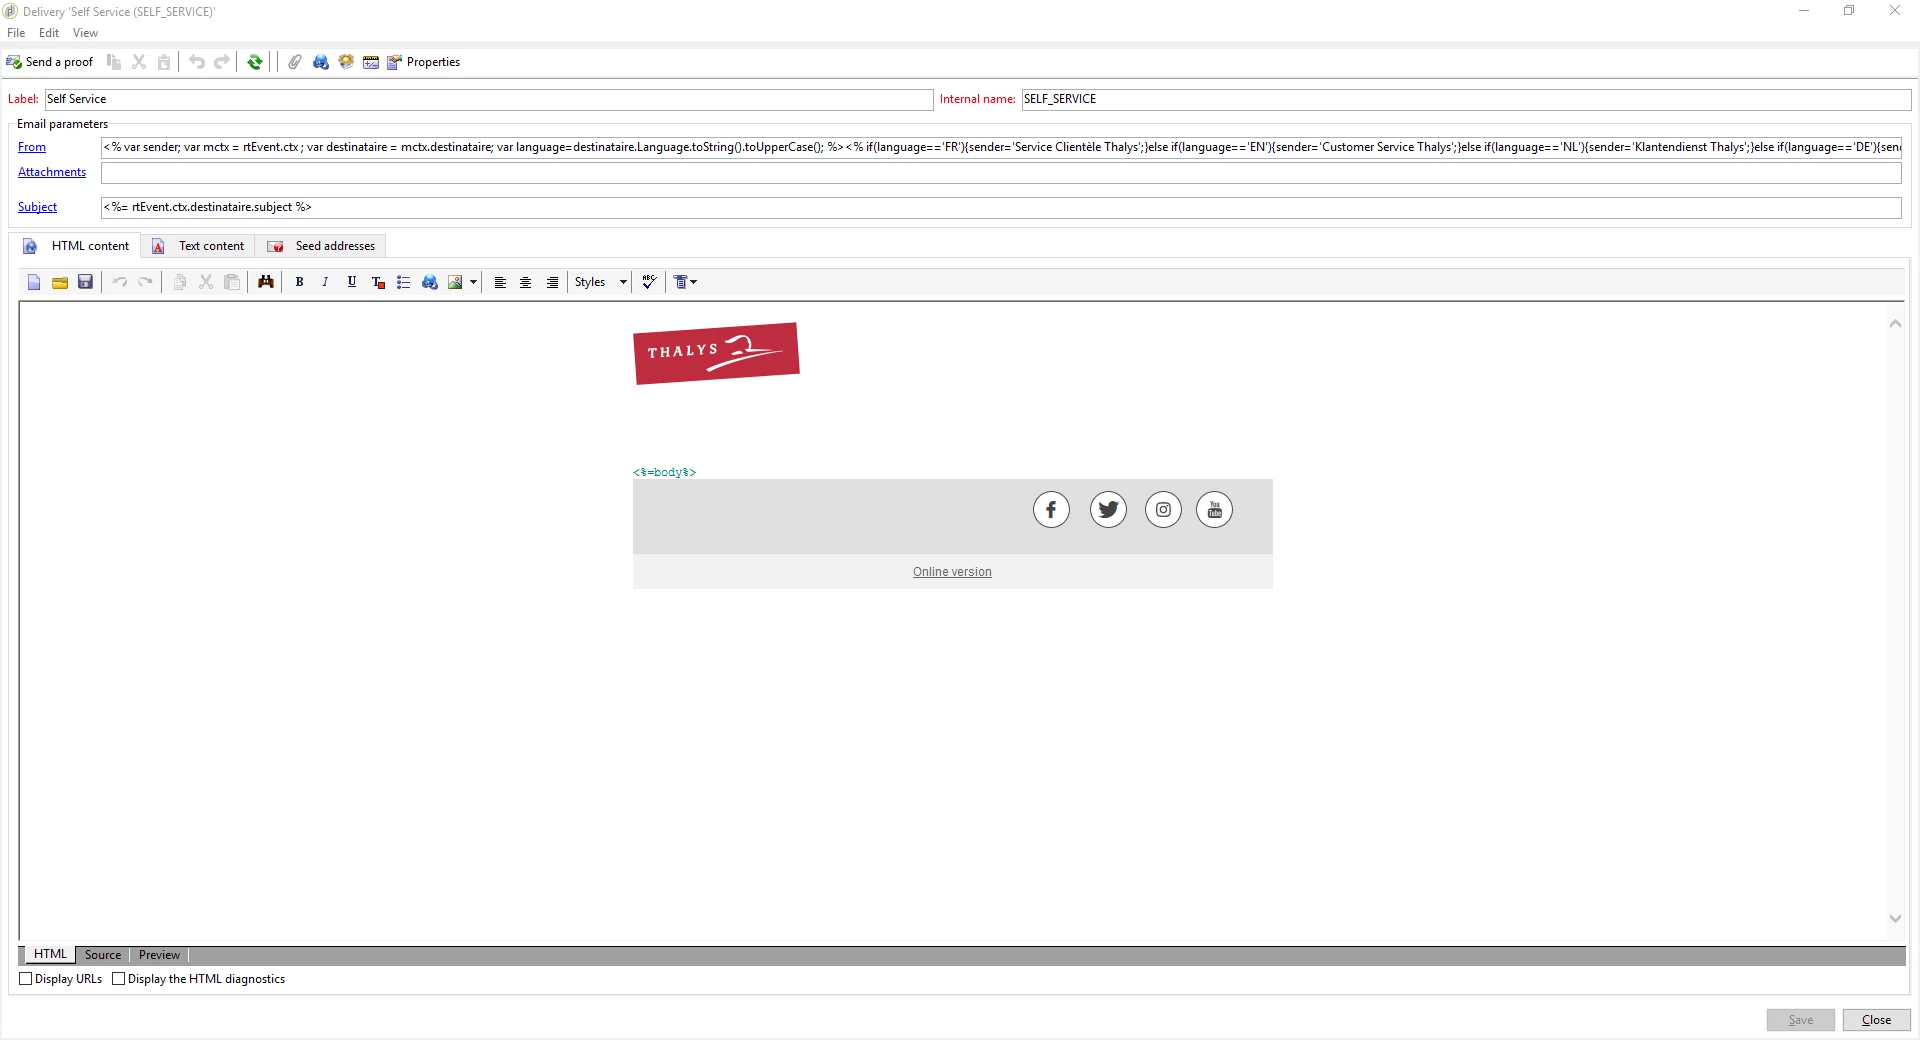Click the Attachments link
Image resolution: width=1920 pixels, height=1040 pixels.
click(x=52, y=172)
